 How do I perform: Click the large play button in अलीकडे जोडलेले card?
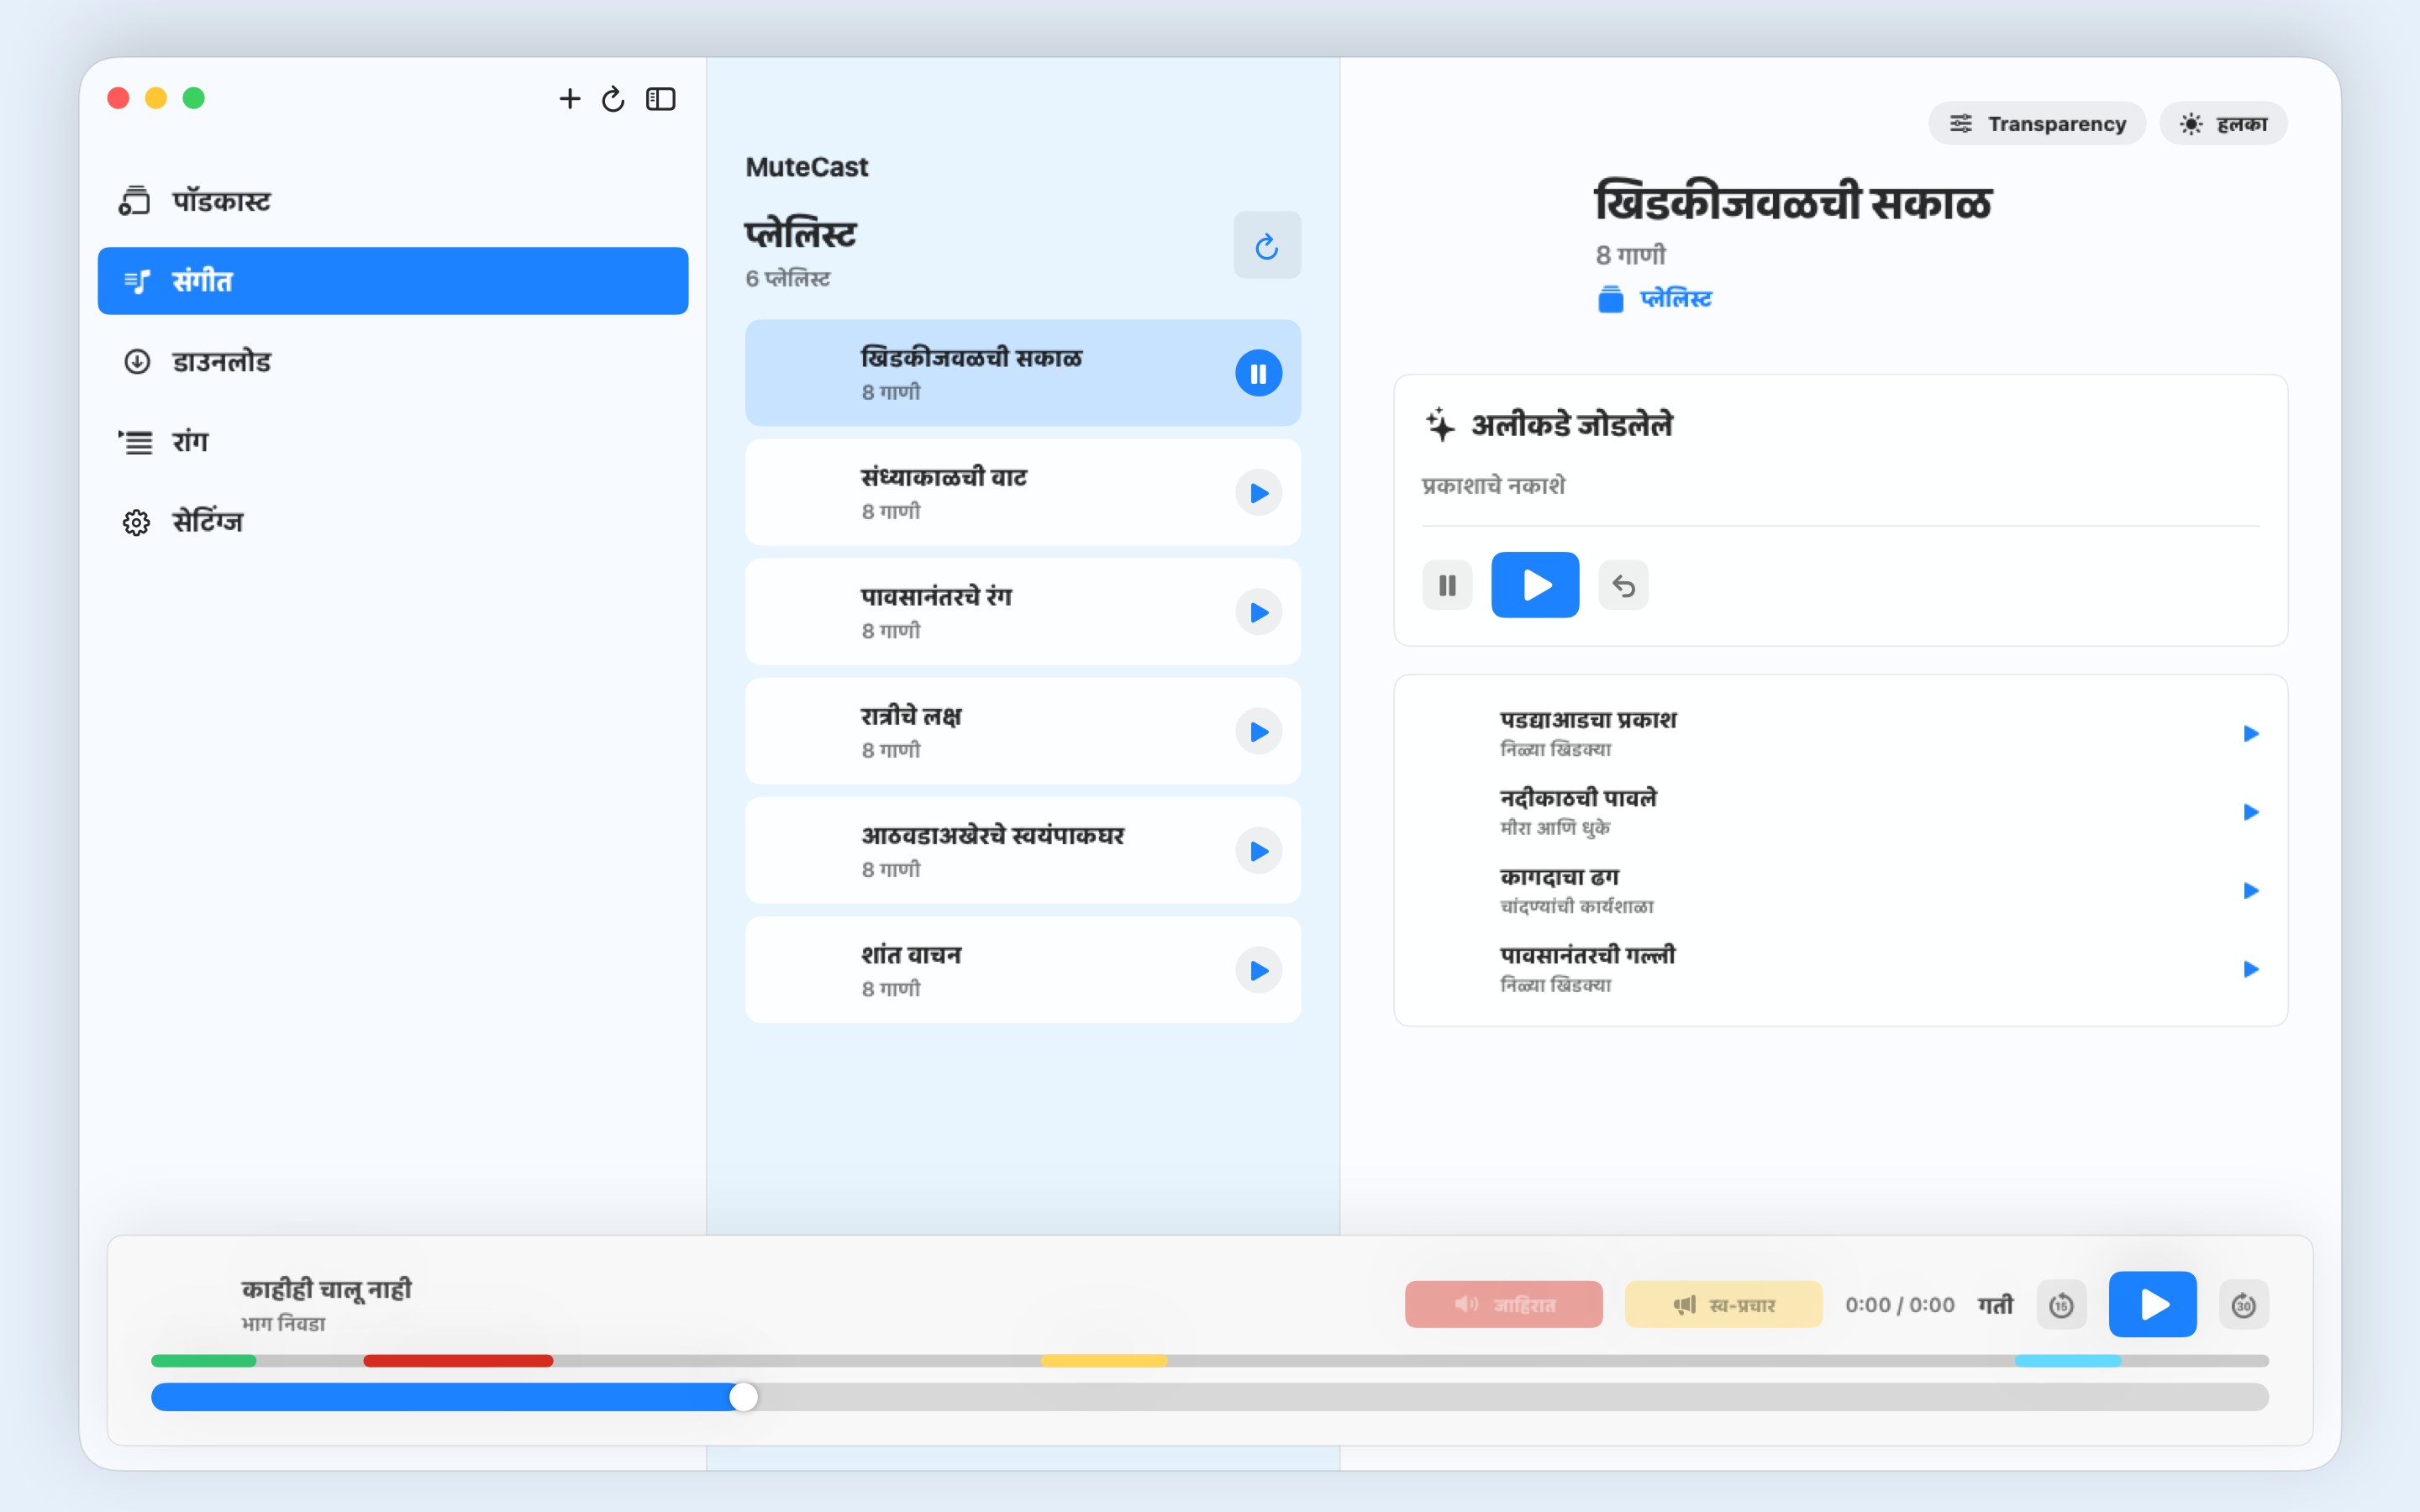(1534, 585)
